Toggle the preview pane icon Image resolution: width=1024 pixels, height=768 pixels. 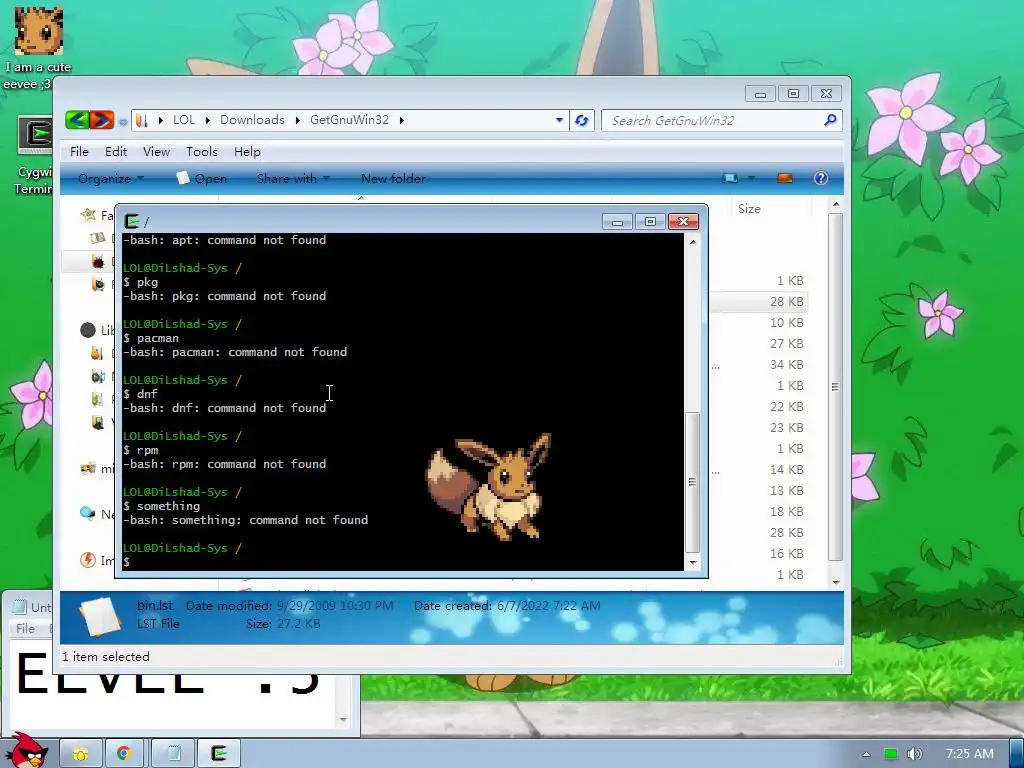785,178
